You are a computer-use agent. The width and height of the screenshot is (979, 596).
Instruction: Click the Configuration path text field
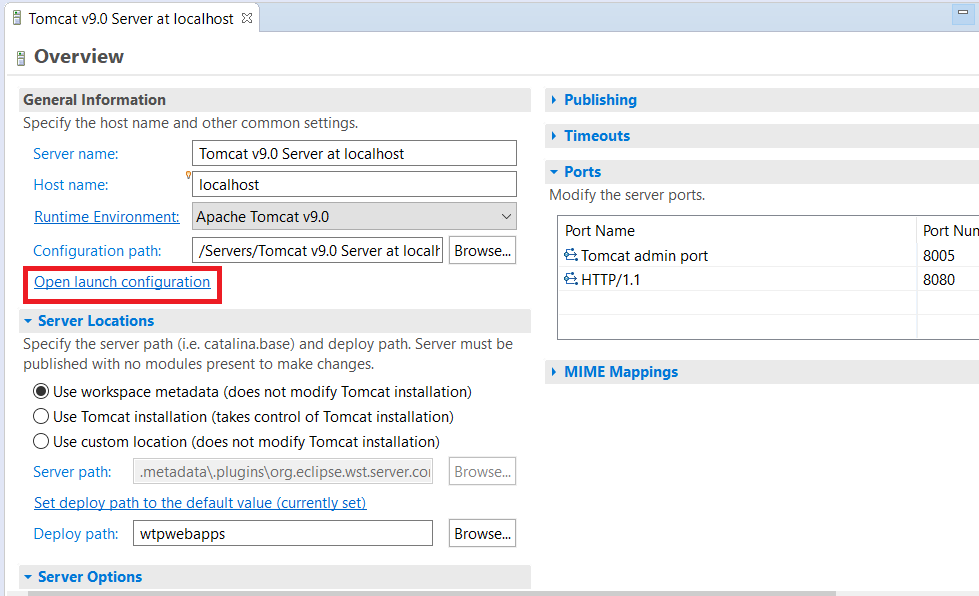(x=317, y=250)
